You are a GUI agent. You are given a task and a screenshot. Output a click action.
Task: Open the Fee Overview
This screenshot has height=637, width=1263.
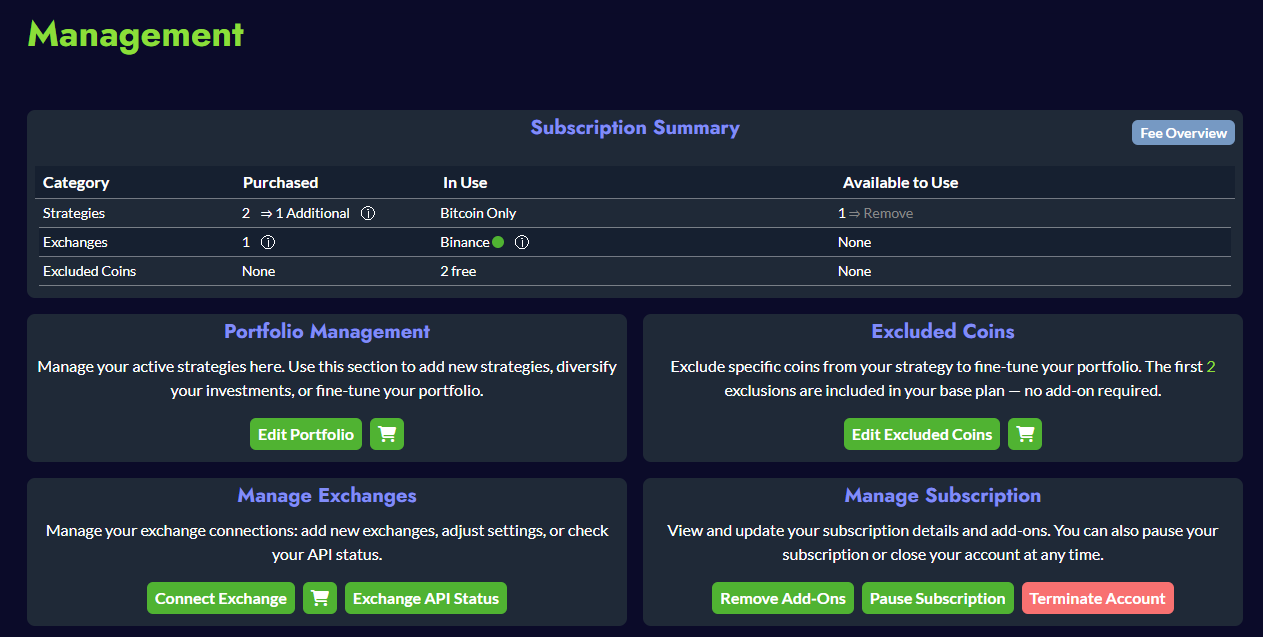point(1183,133)
